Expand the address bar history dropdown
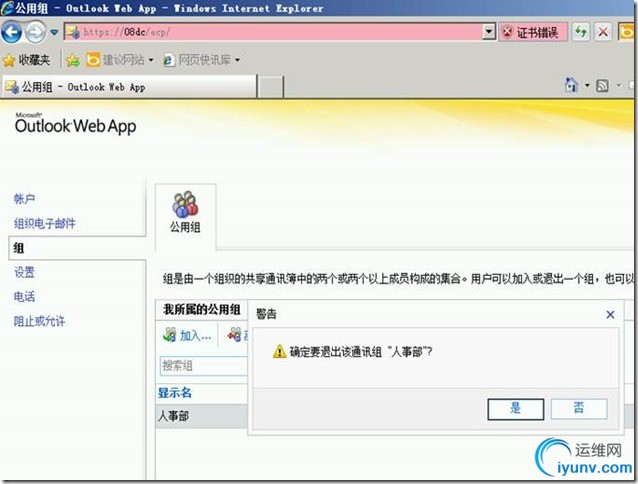Screen dimensions: 638x484 489,32
